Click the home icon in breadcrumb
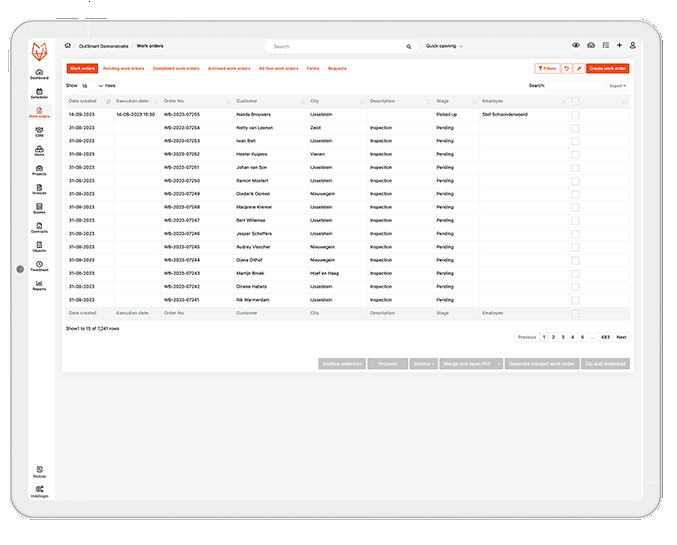 (x=68, y=46)
